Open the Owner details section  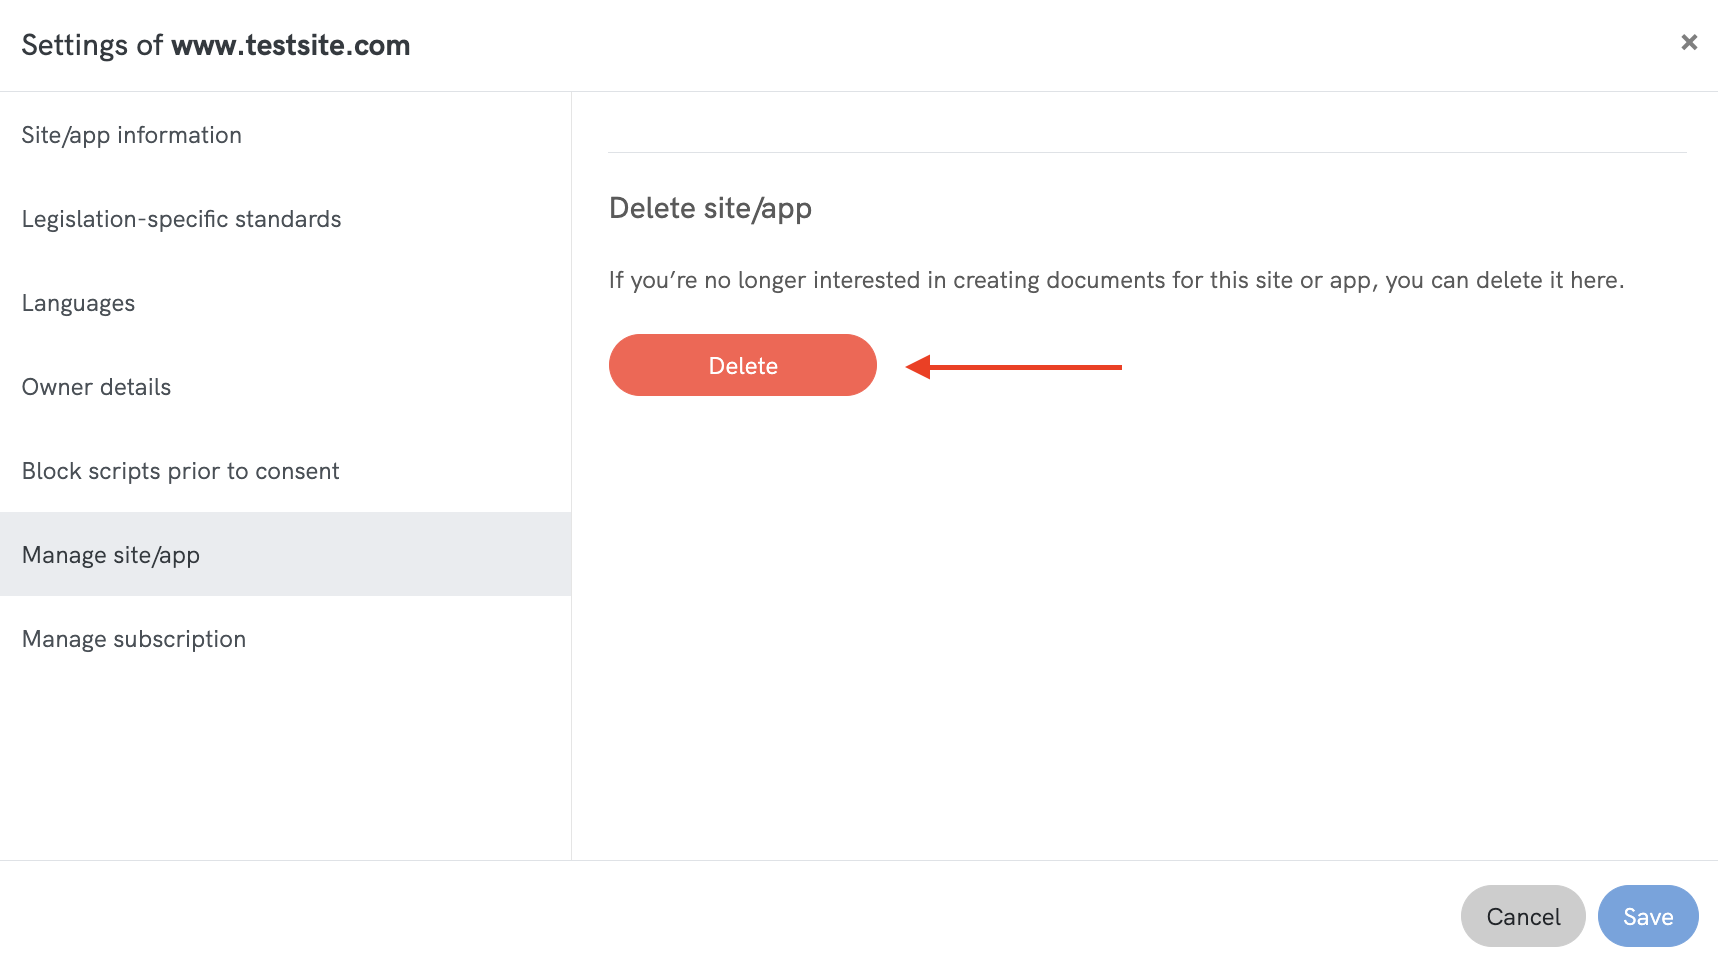coord(97,387)
